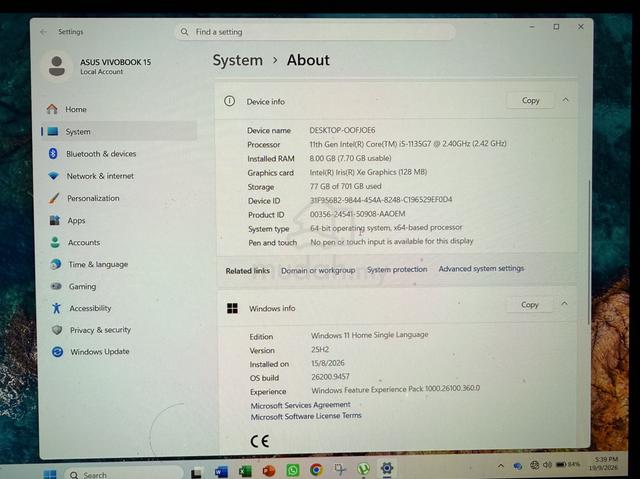Click the Windows info logo icon

point(232,308)
